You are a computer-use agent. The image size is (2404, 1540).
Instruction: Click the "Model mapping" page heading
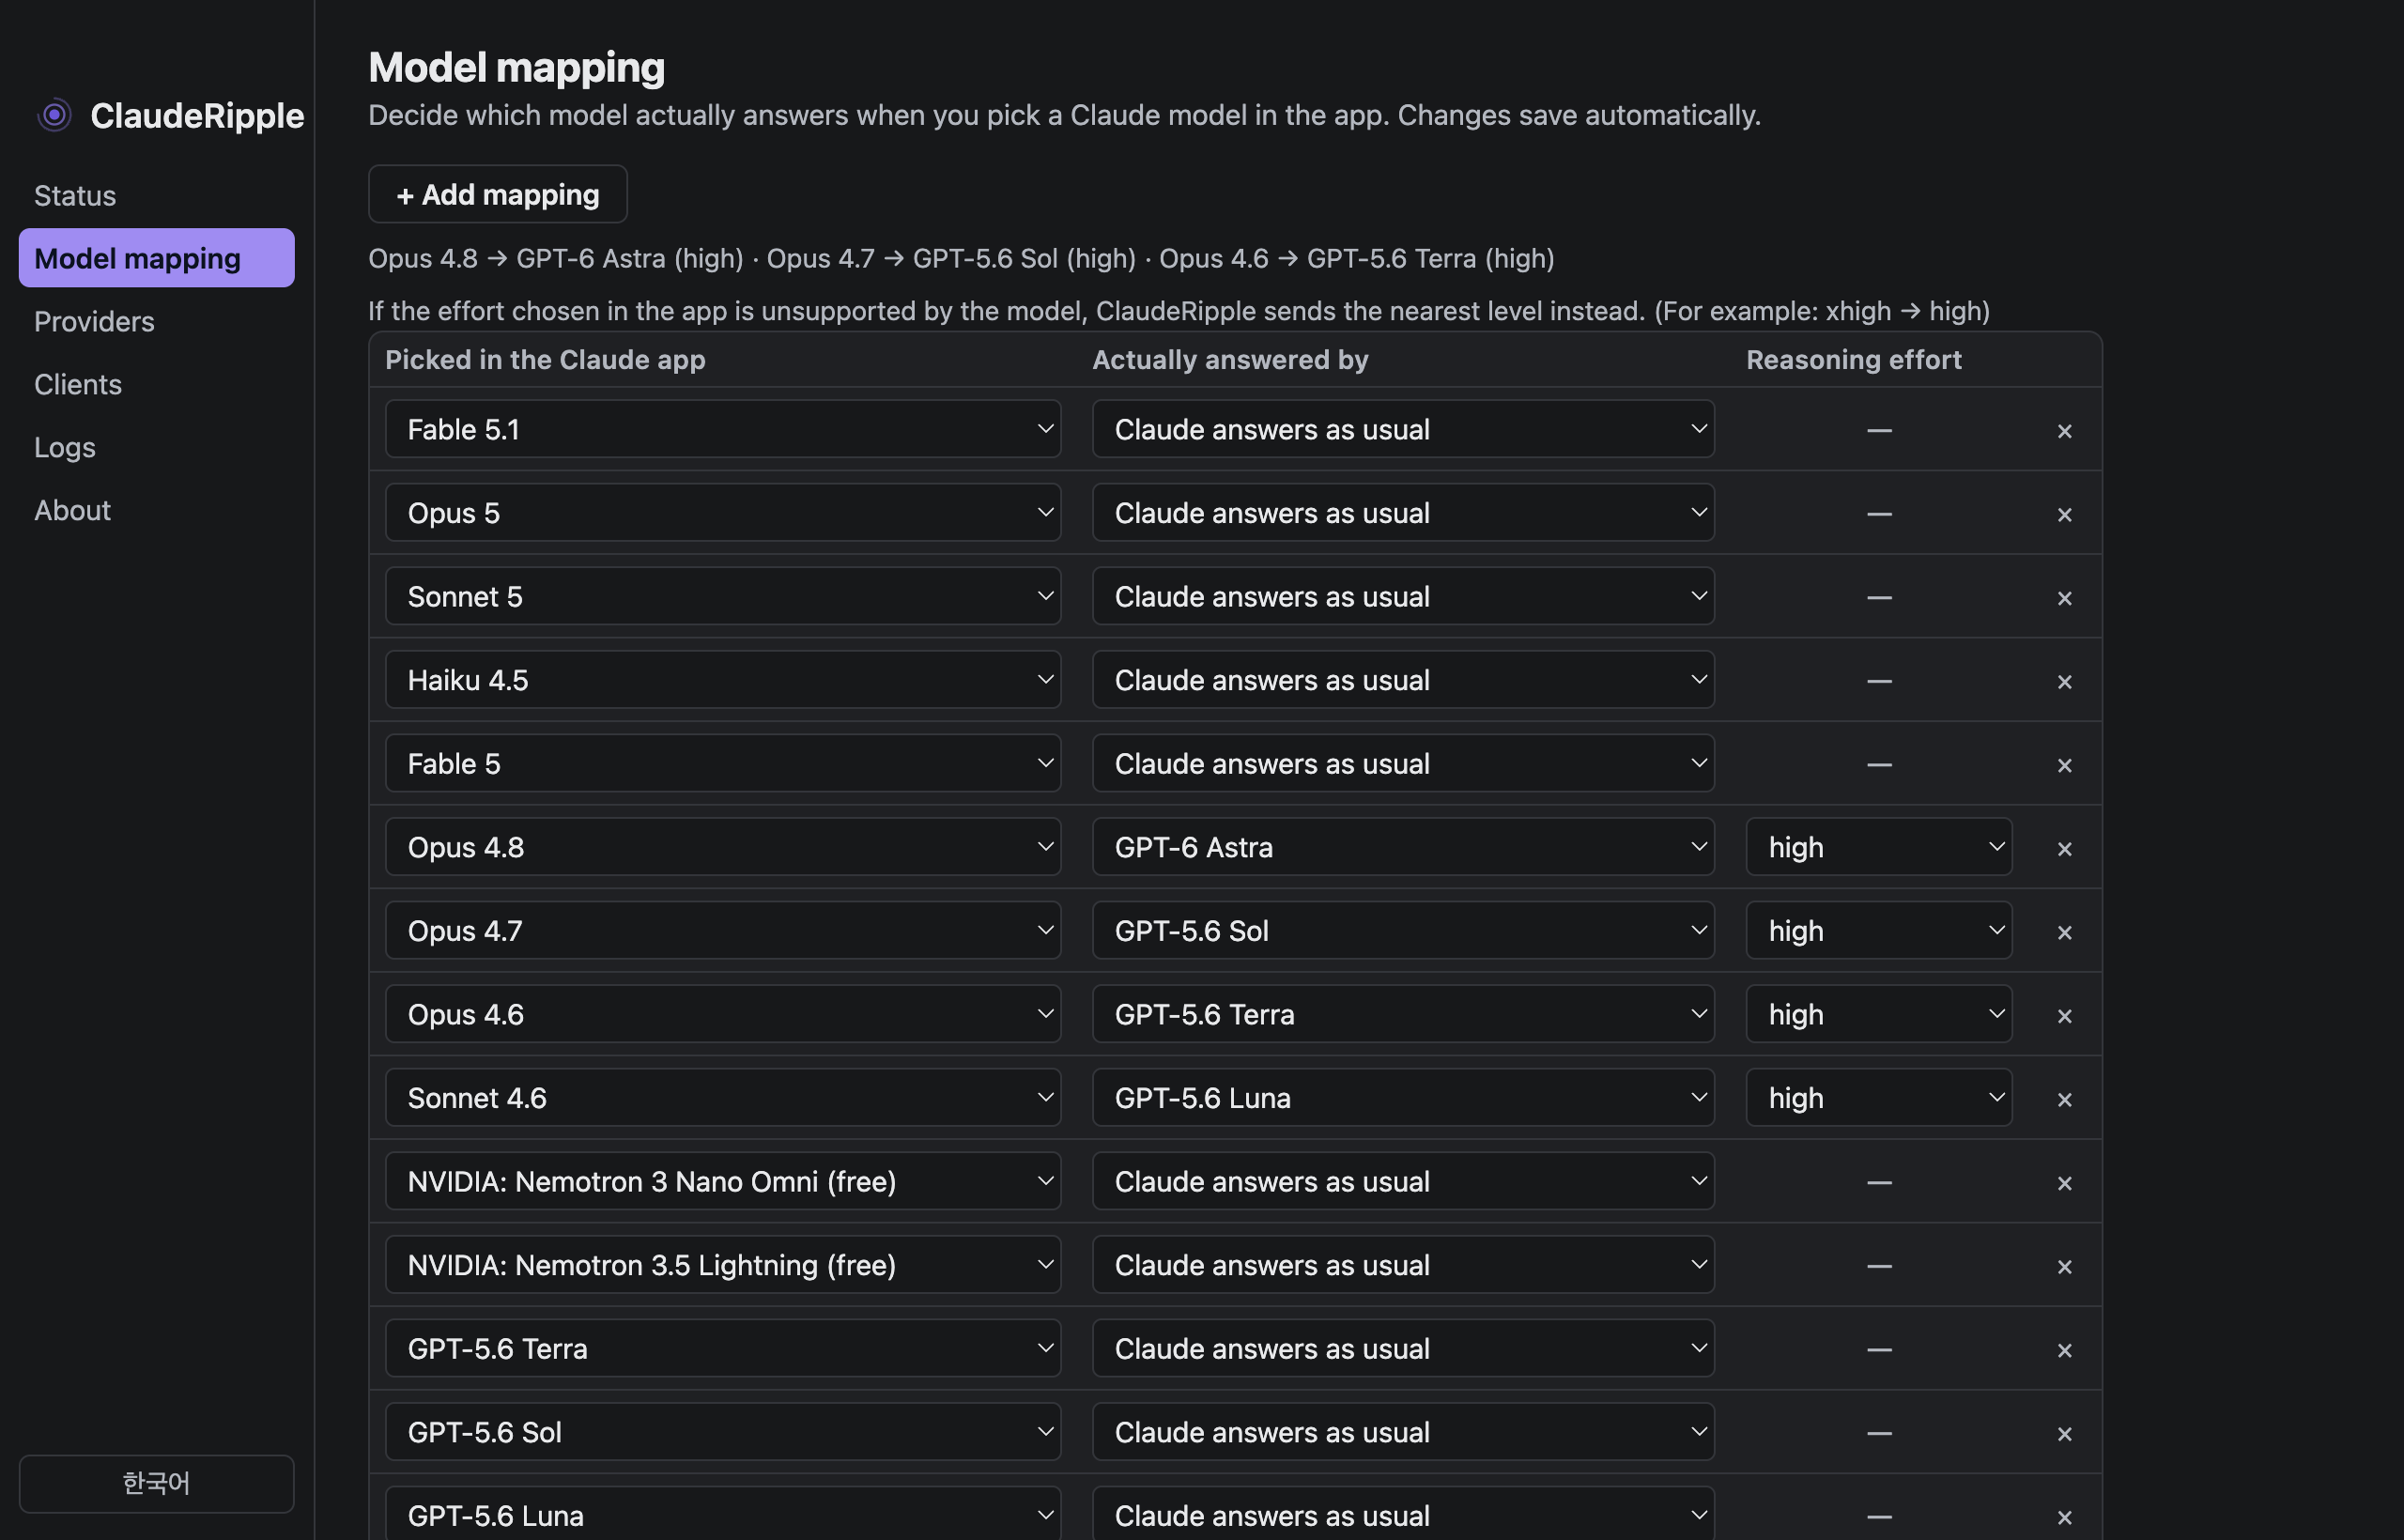tap(516, 67)
